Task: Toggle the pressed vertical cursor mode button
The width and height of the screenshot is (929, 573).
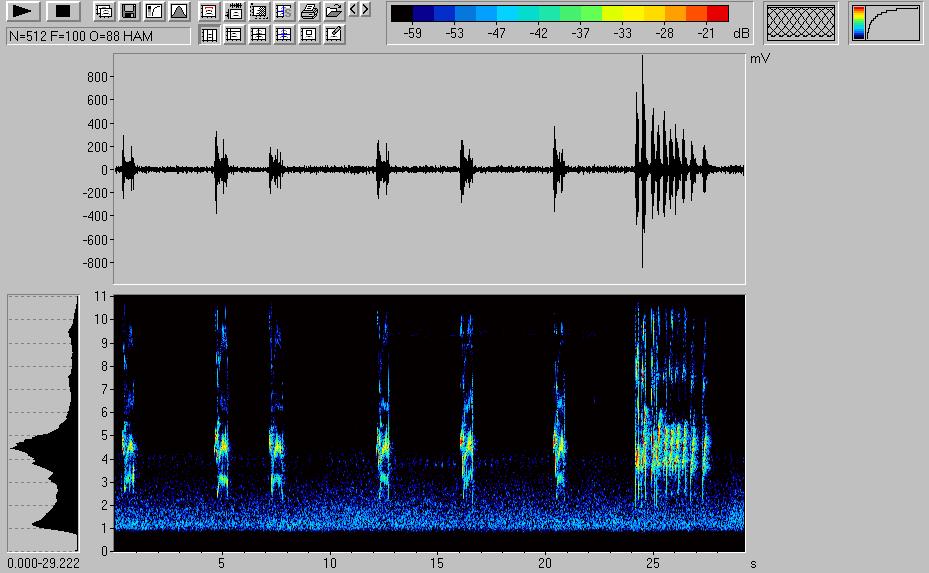Action: click(x=209, y=35)
